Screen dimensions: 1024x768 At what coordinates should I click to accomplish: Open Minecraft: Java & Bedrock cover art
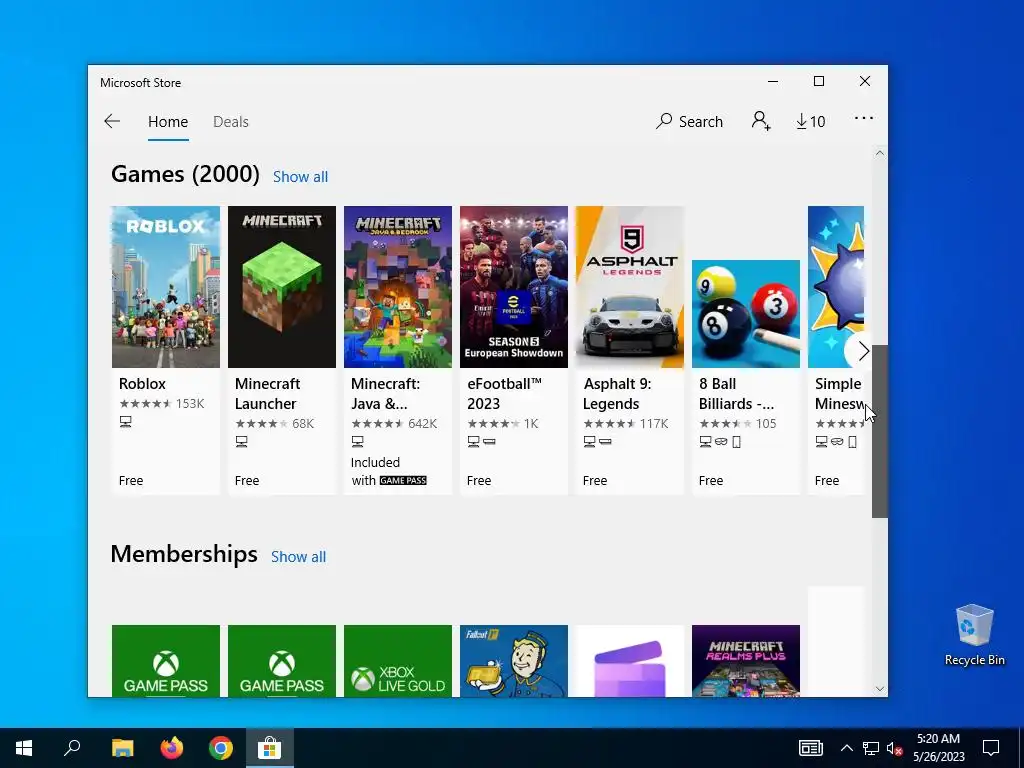(398, 287)
